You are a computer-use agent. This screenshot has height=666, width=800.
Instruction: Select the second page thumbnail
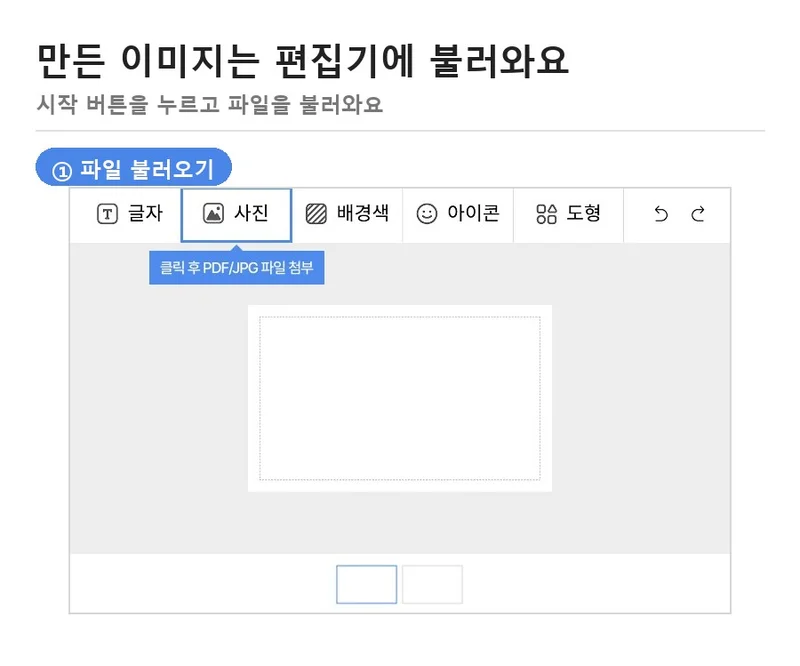point(432,584)
